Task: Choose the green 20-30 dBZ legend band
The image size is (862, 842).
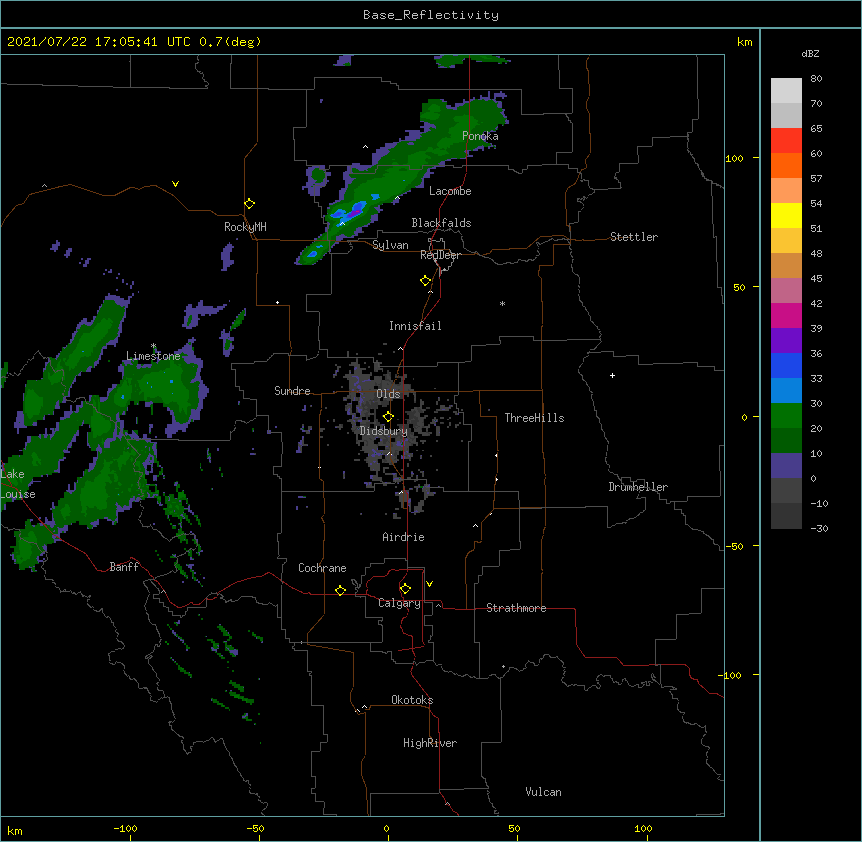Action: 786,416
